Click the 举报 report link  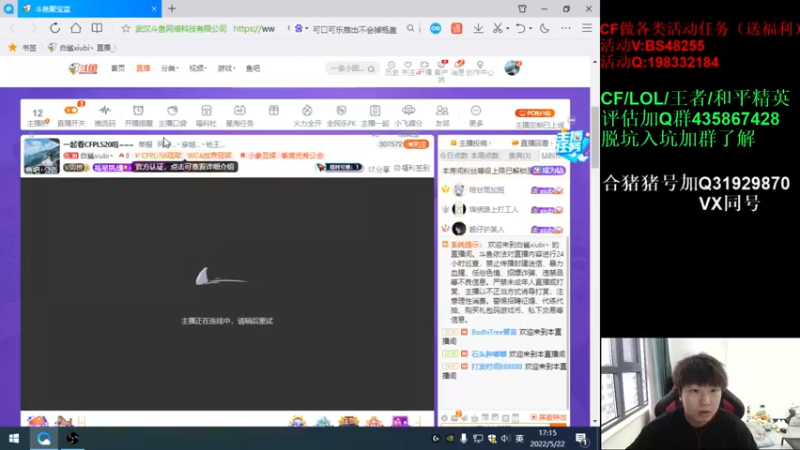pos(145,145)
